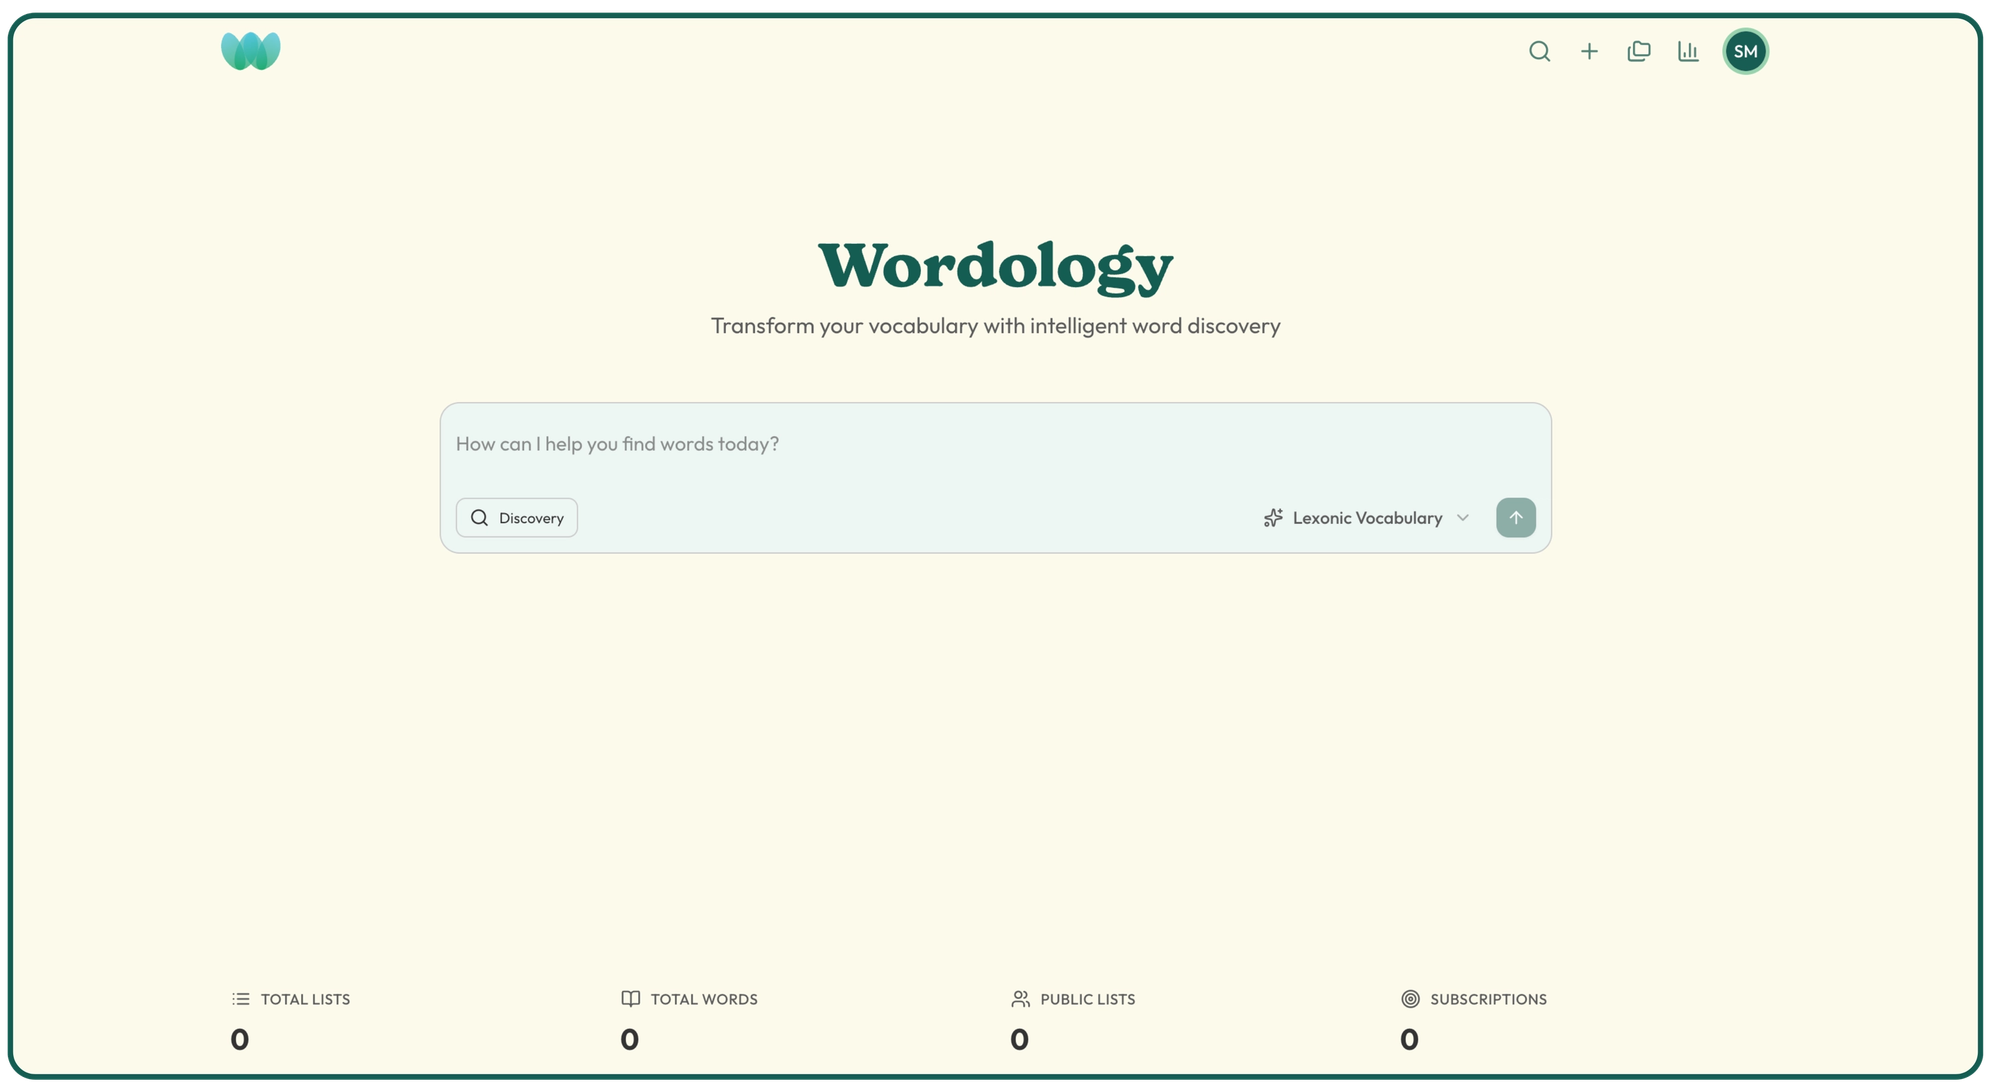Click the plus icon to add new
2000x1085 pixels.
[1589, 51]
